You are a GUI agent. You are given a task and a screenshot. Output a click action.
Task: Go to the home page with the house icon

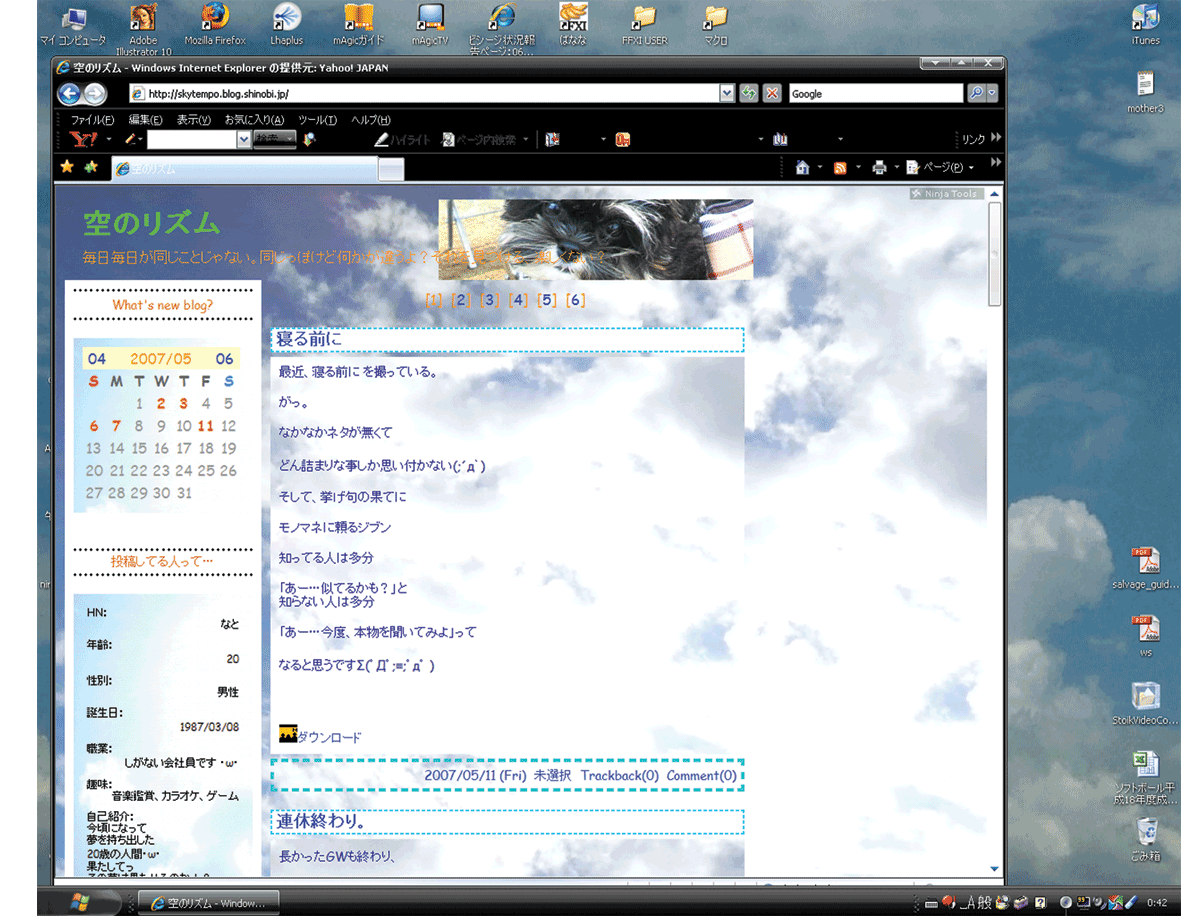(802, 167)
